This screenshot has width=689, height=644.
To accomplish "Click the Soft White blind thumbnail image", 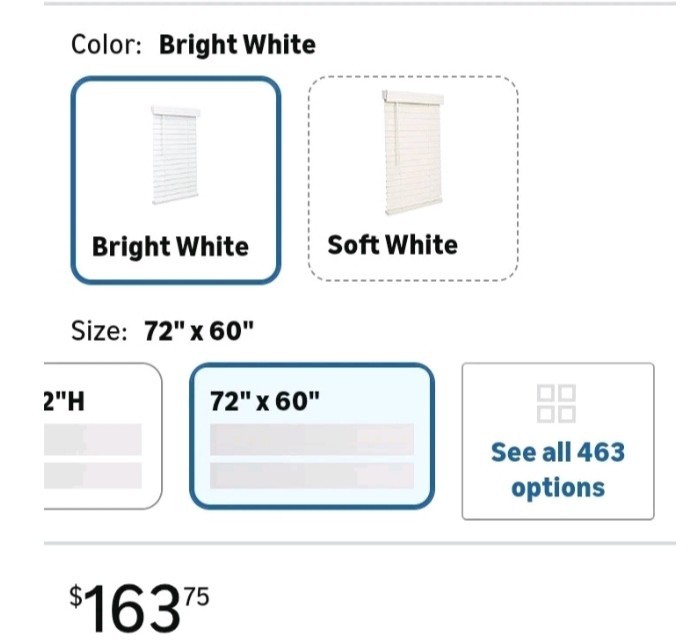I will [x=412, y=152].
